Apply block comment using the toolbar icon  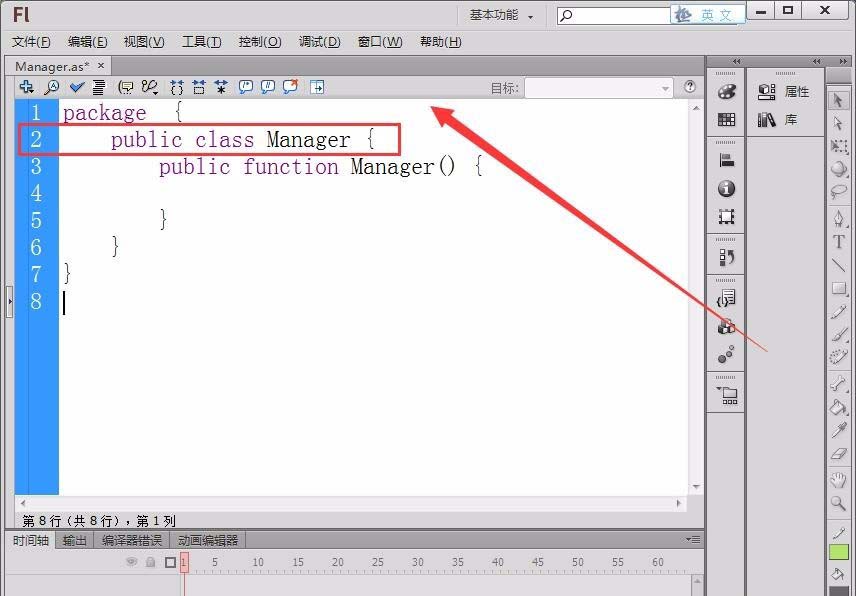tap(244, 87)
